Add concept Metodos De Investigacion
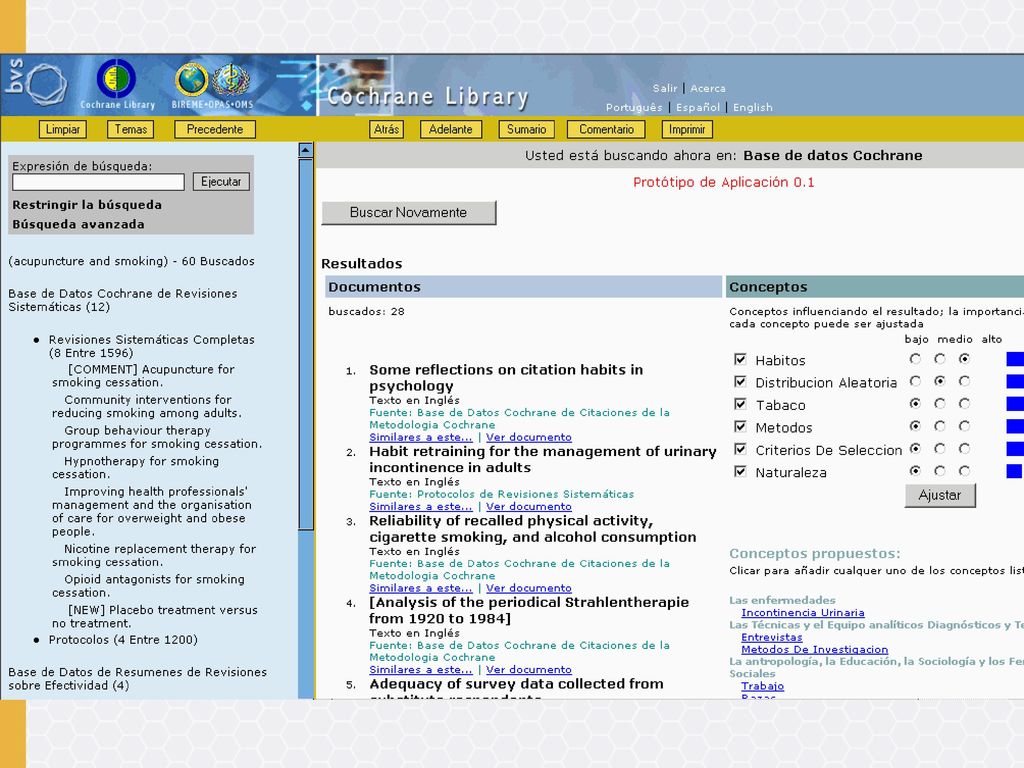 814,650
